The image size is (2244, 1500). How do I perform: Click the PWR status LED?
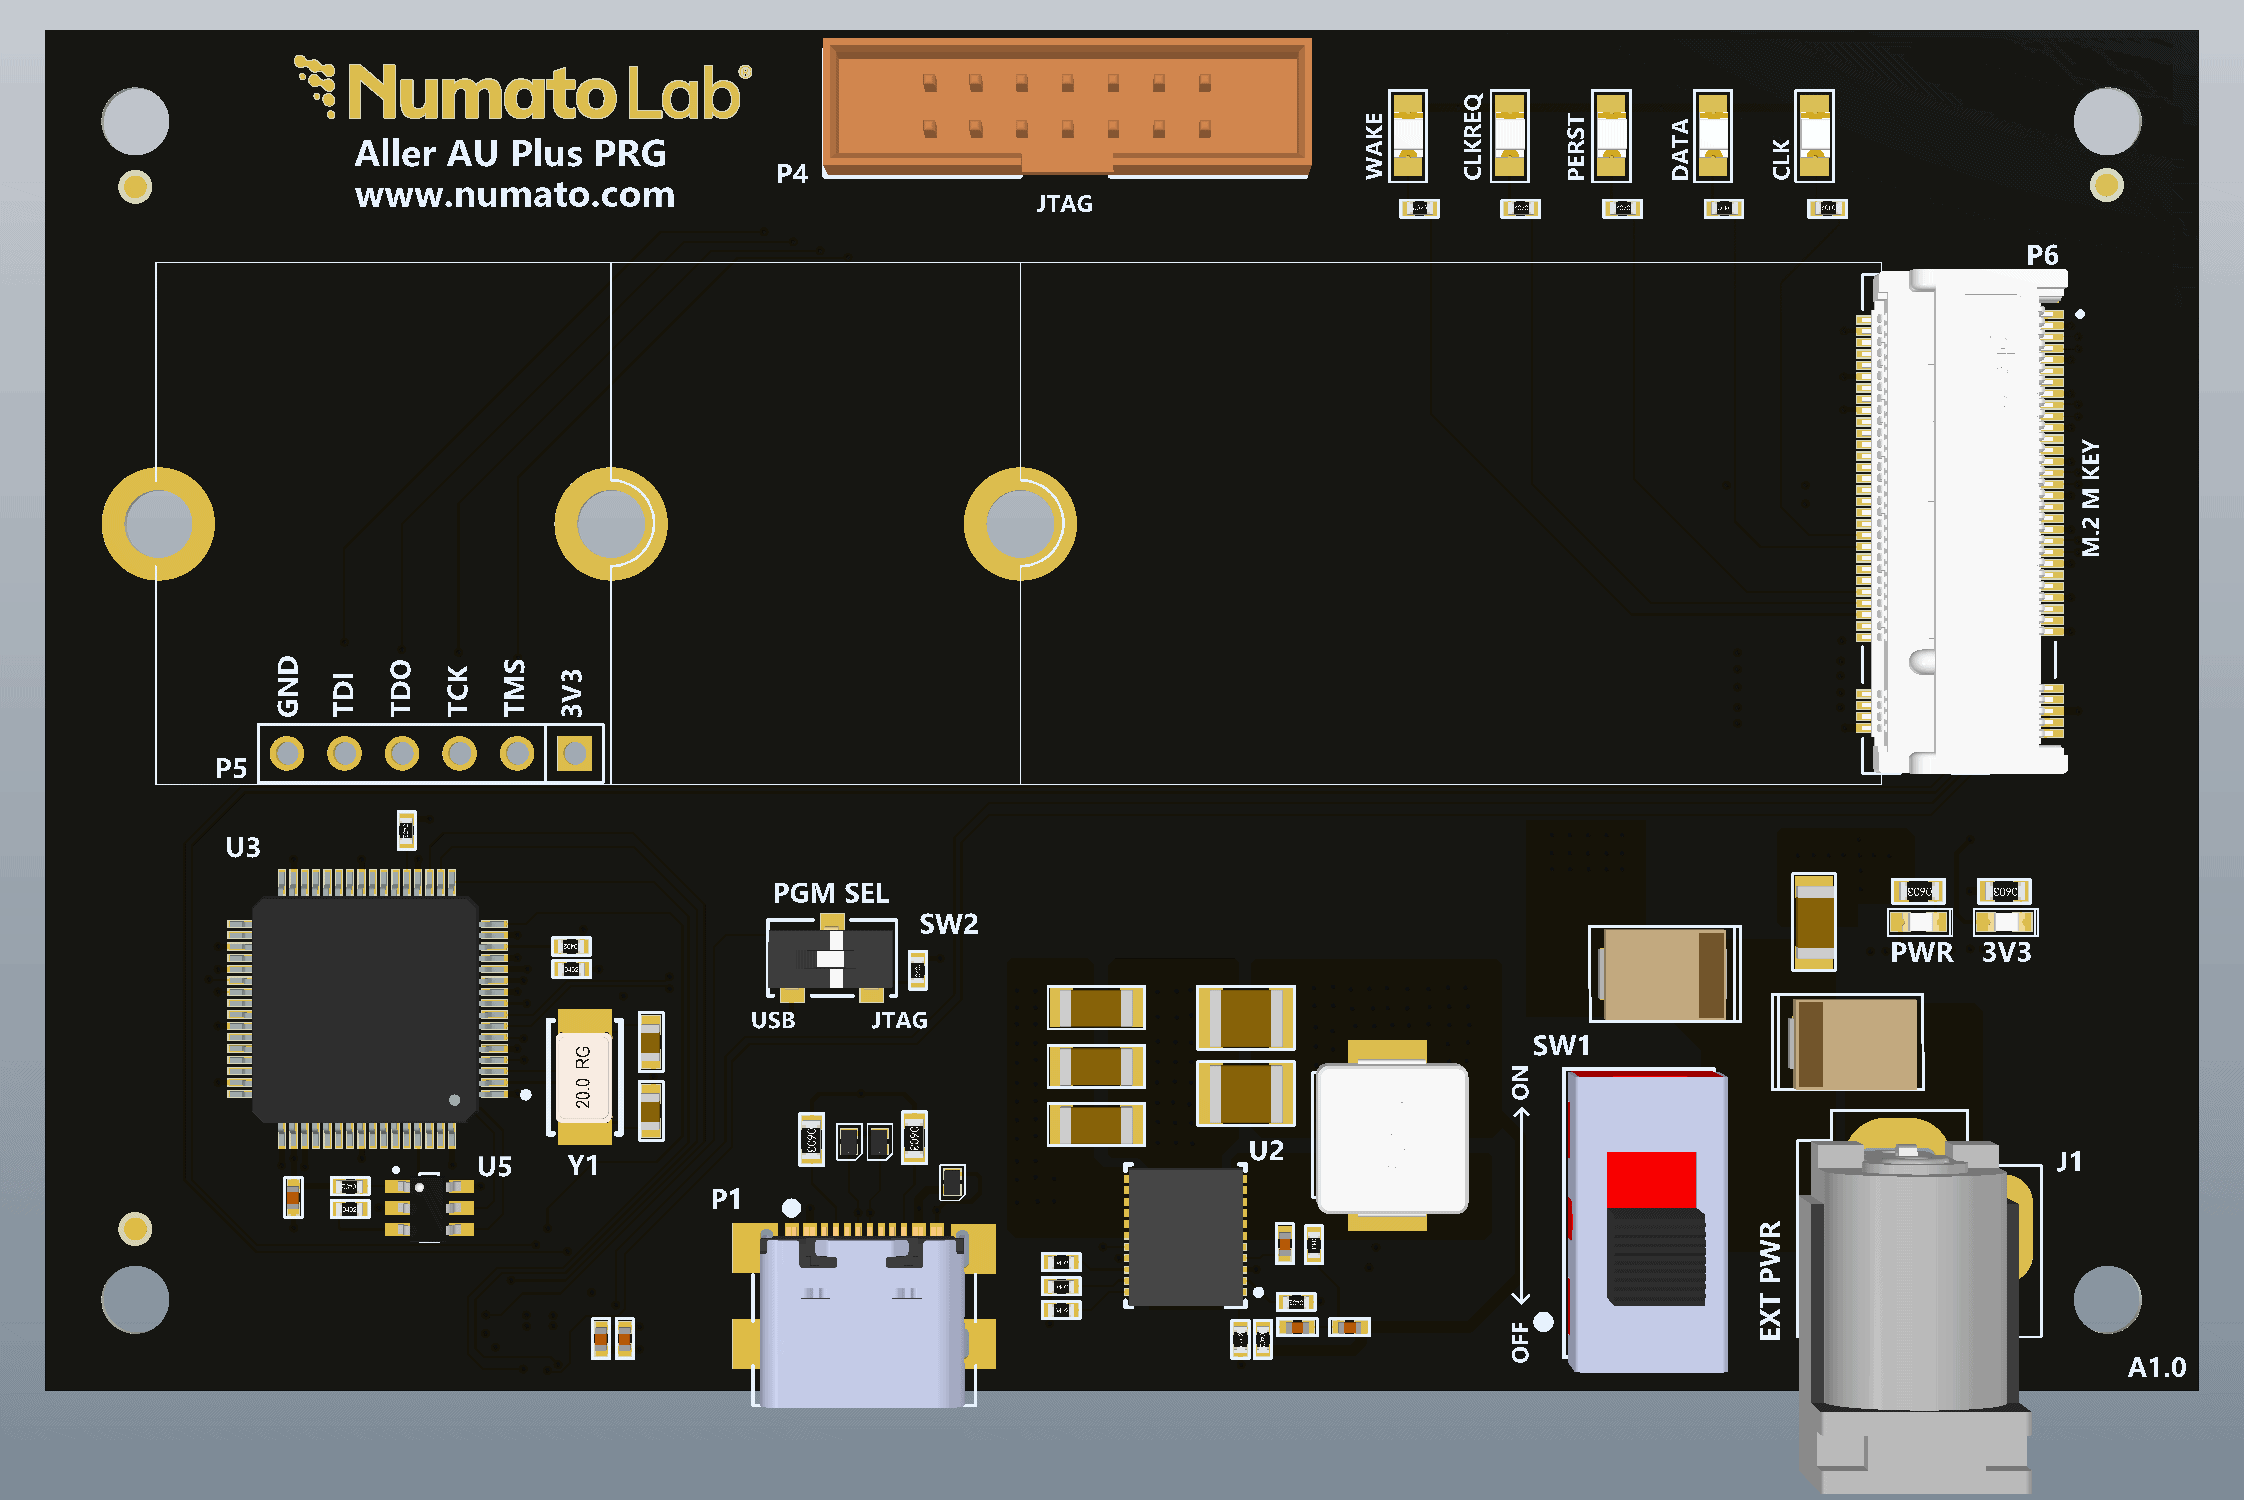1918,921
